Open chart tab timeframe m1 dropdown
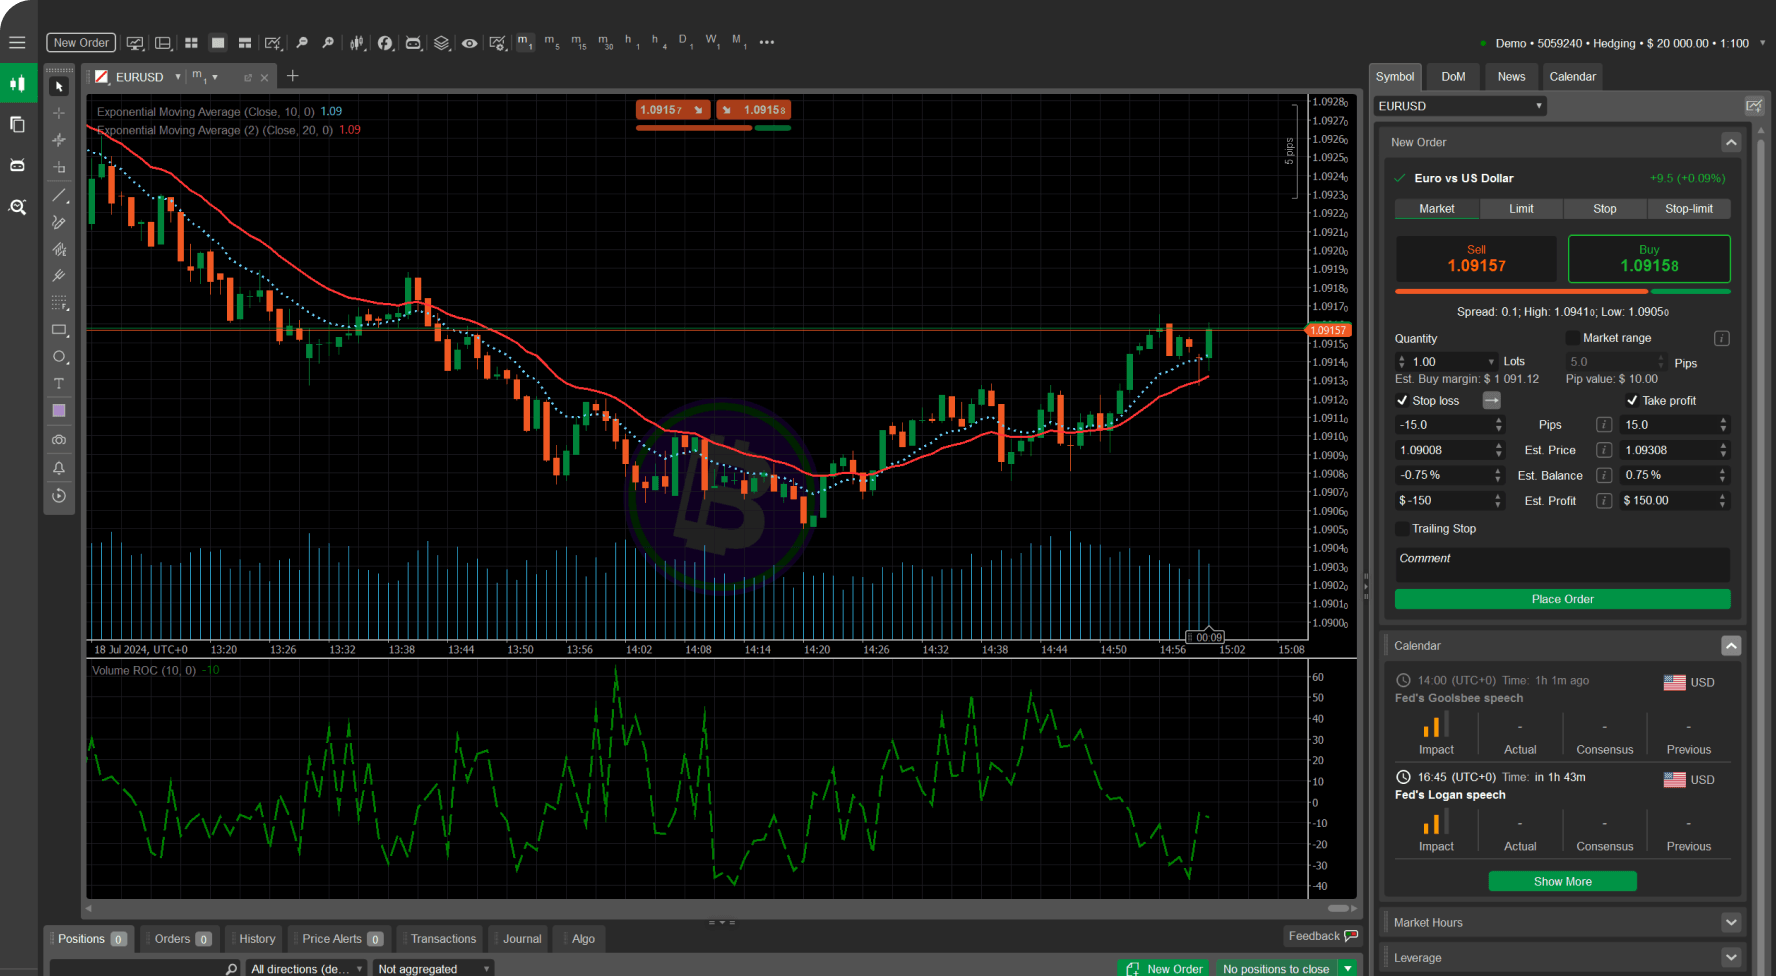 click(205, 77)
